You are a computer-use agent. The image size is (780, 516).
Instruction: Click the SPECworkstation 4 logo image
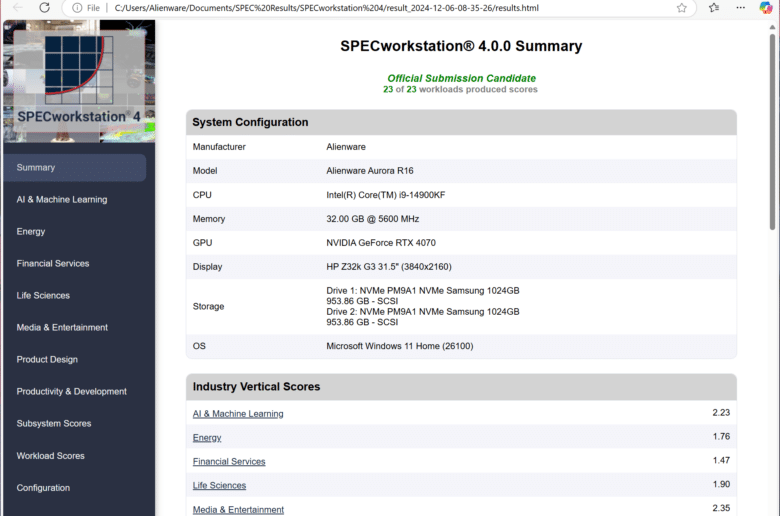point(79,81)
